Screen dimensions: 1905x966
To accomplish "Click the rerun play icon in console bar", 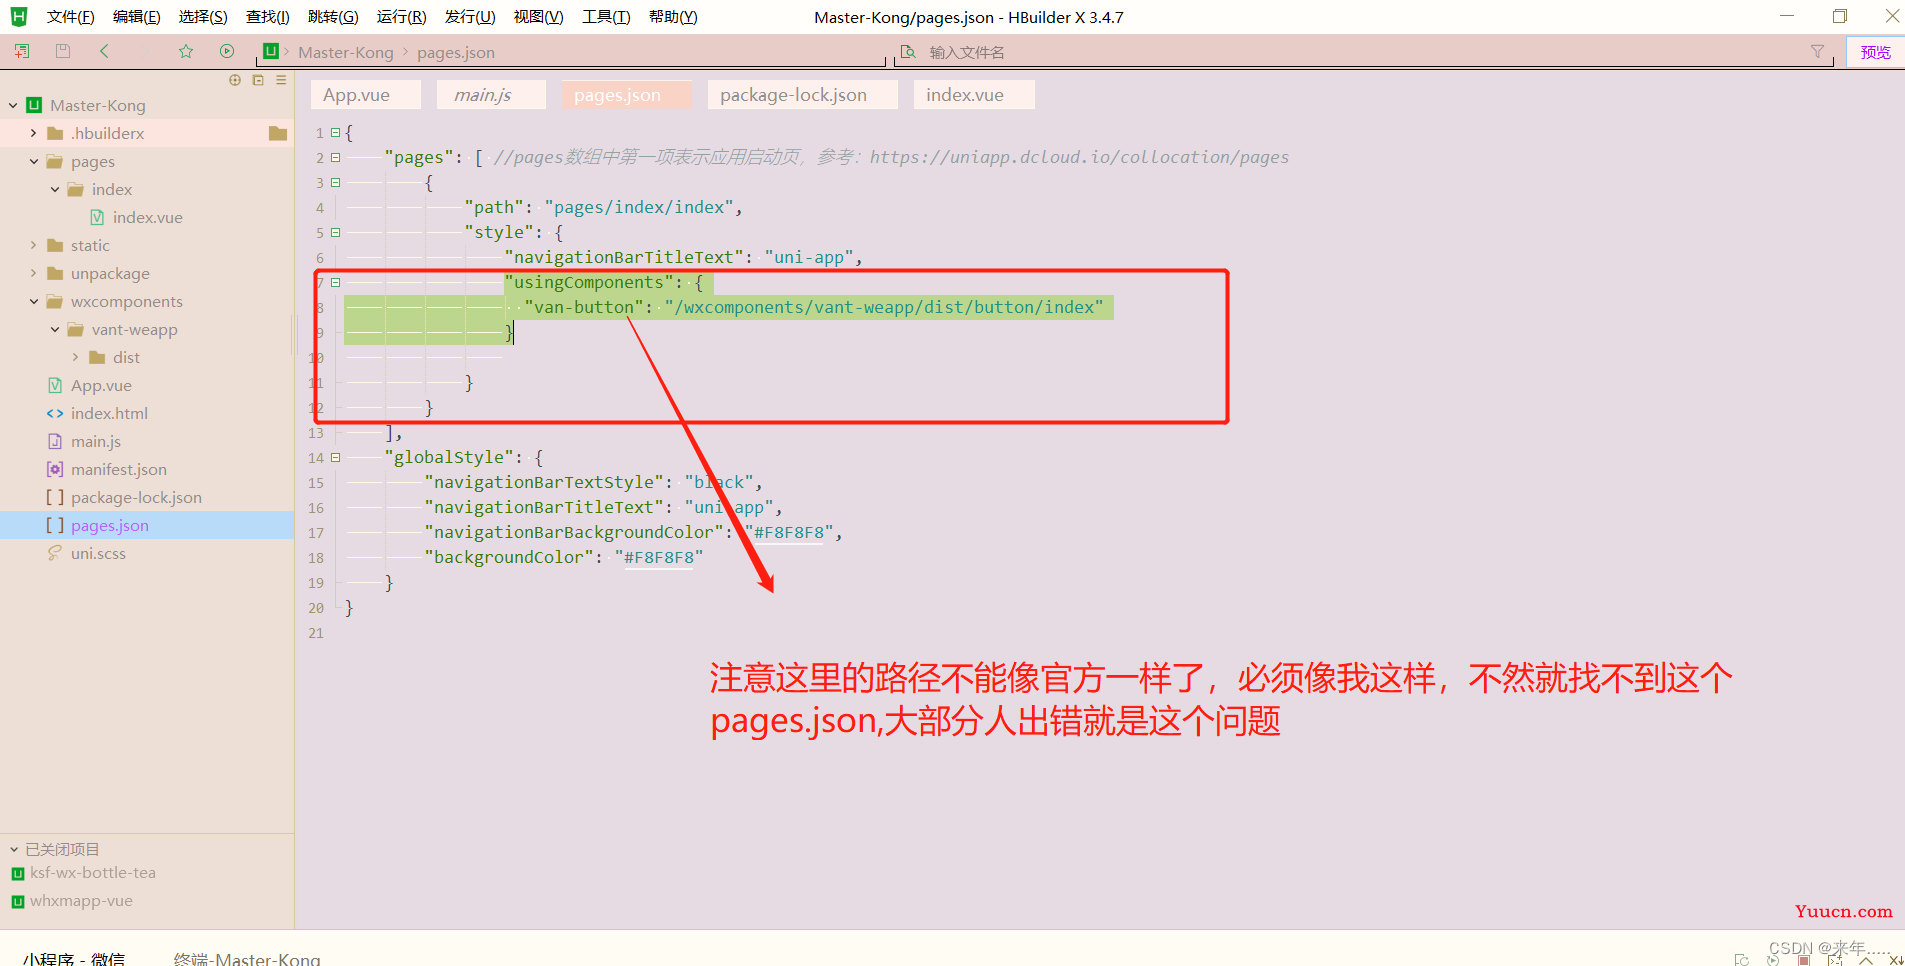I will pyautogui.click(x=1773, y=960).
